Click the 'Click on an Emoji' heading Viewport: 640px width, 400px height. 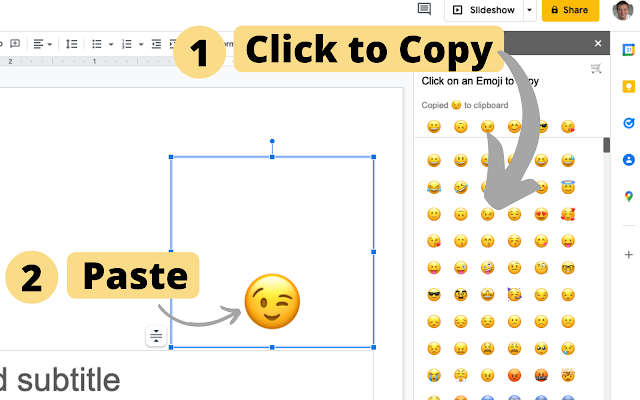[480, 81]
